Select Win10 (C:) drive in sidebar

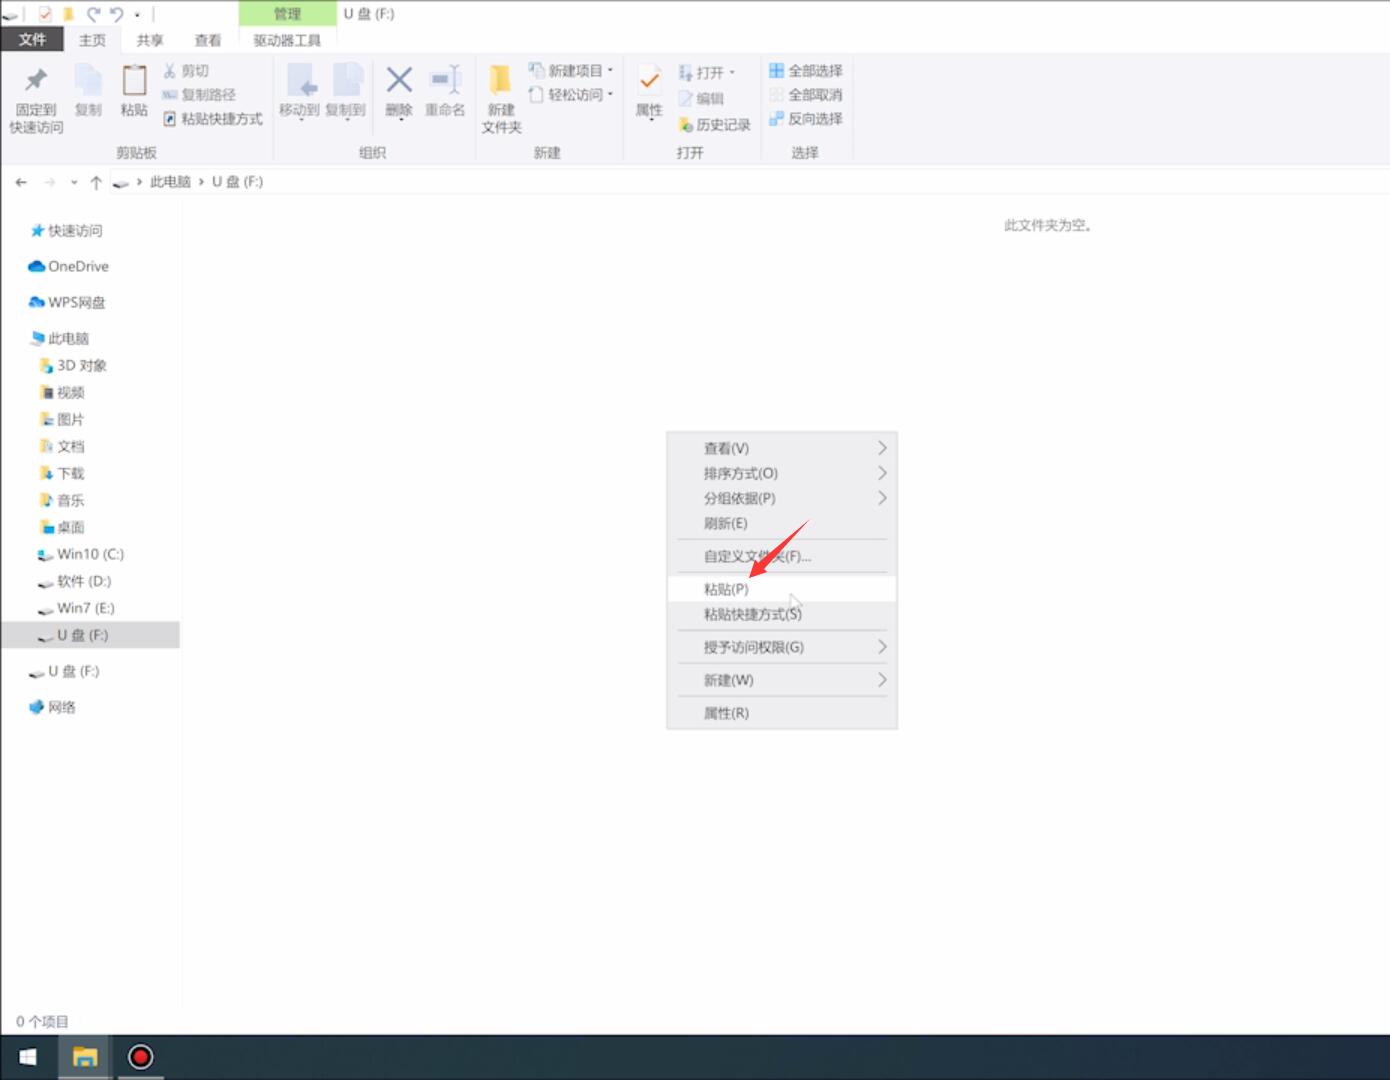pyautogui.click(x=90, y=555)
